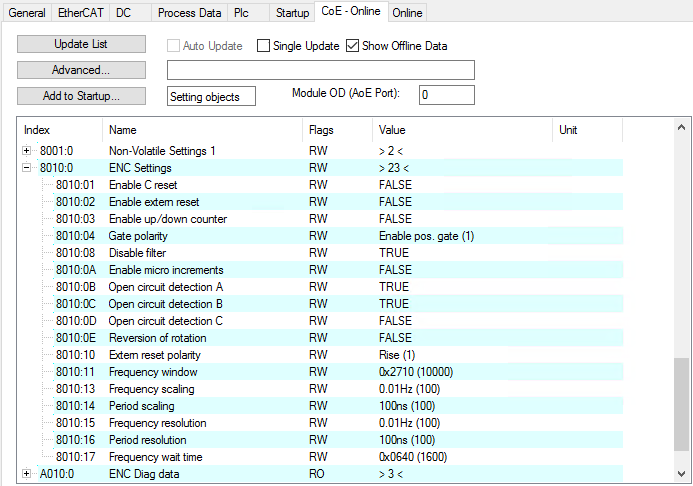Click the Module OD (AoE Port) field
Viewport: 693px width, 486px height.
447,95
